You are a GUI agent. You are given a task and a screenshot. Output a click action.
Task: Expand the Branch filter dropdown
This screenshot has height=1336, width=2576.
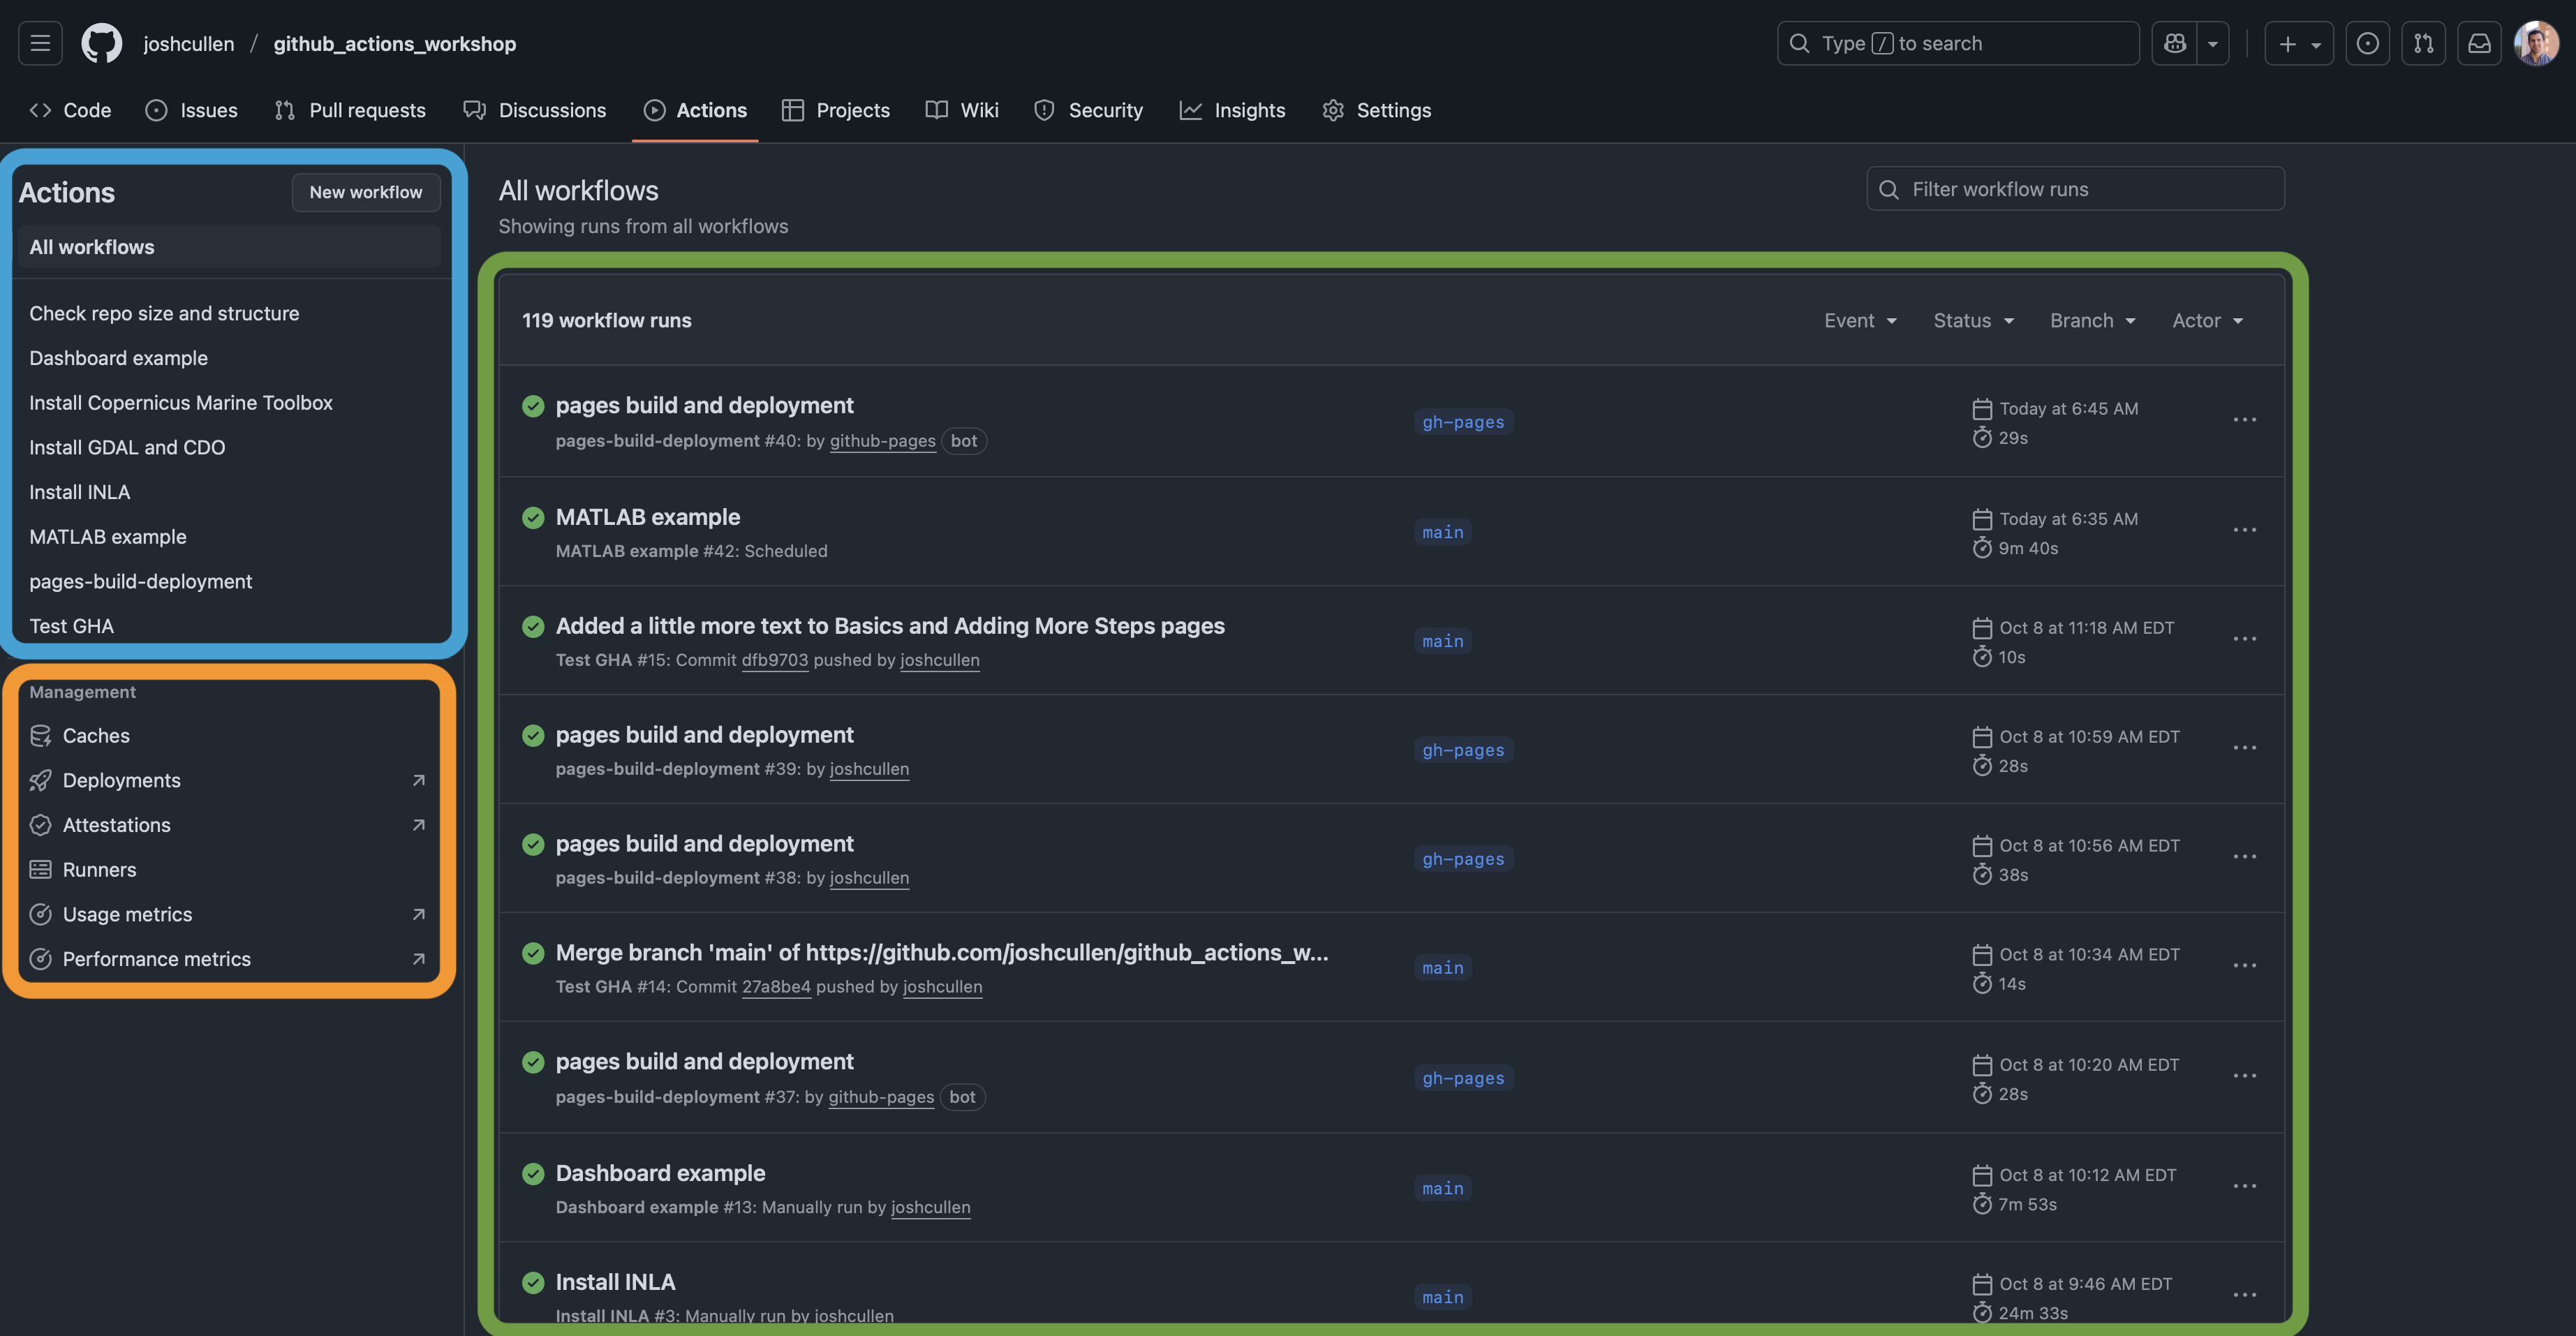(x=2092, y=320)
